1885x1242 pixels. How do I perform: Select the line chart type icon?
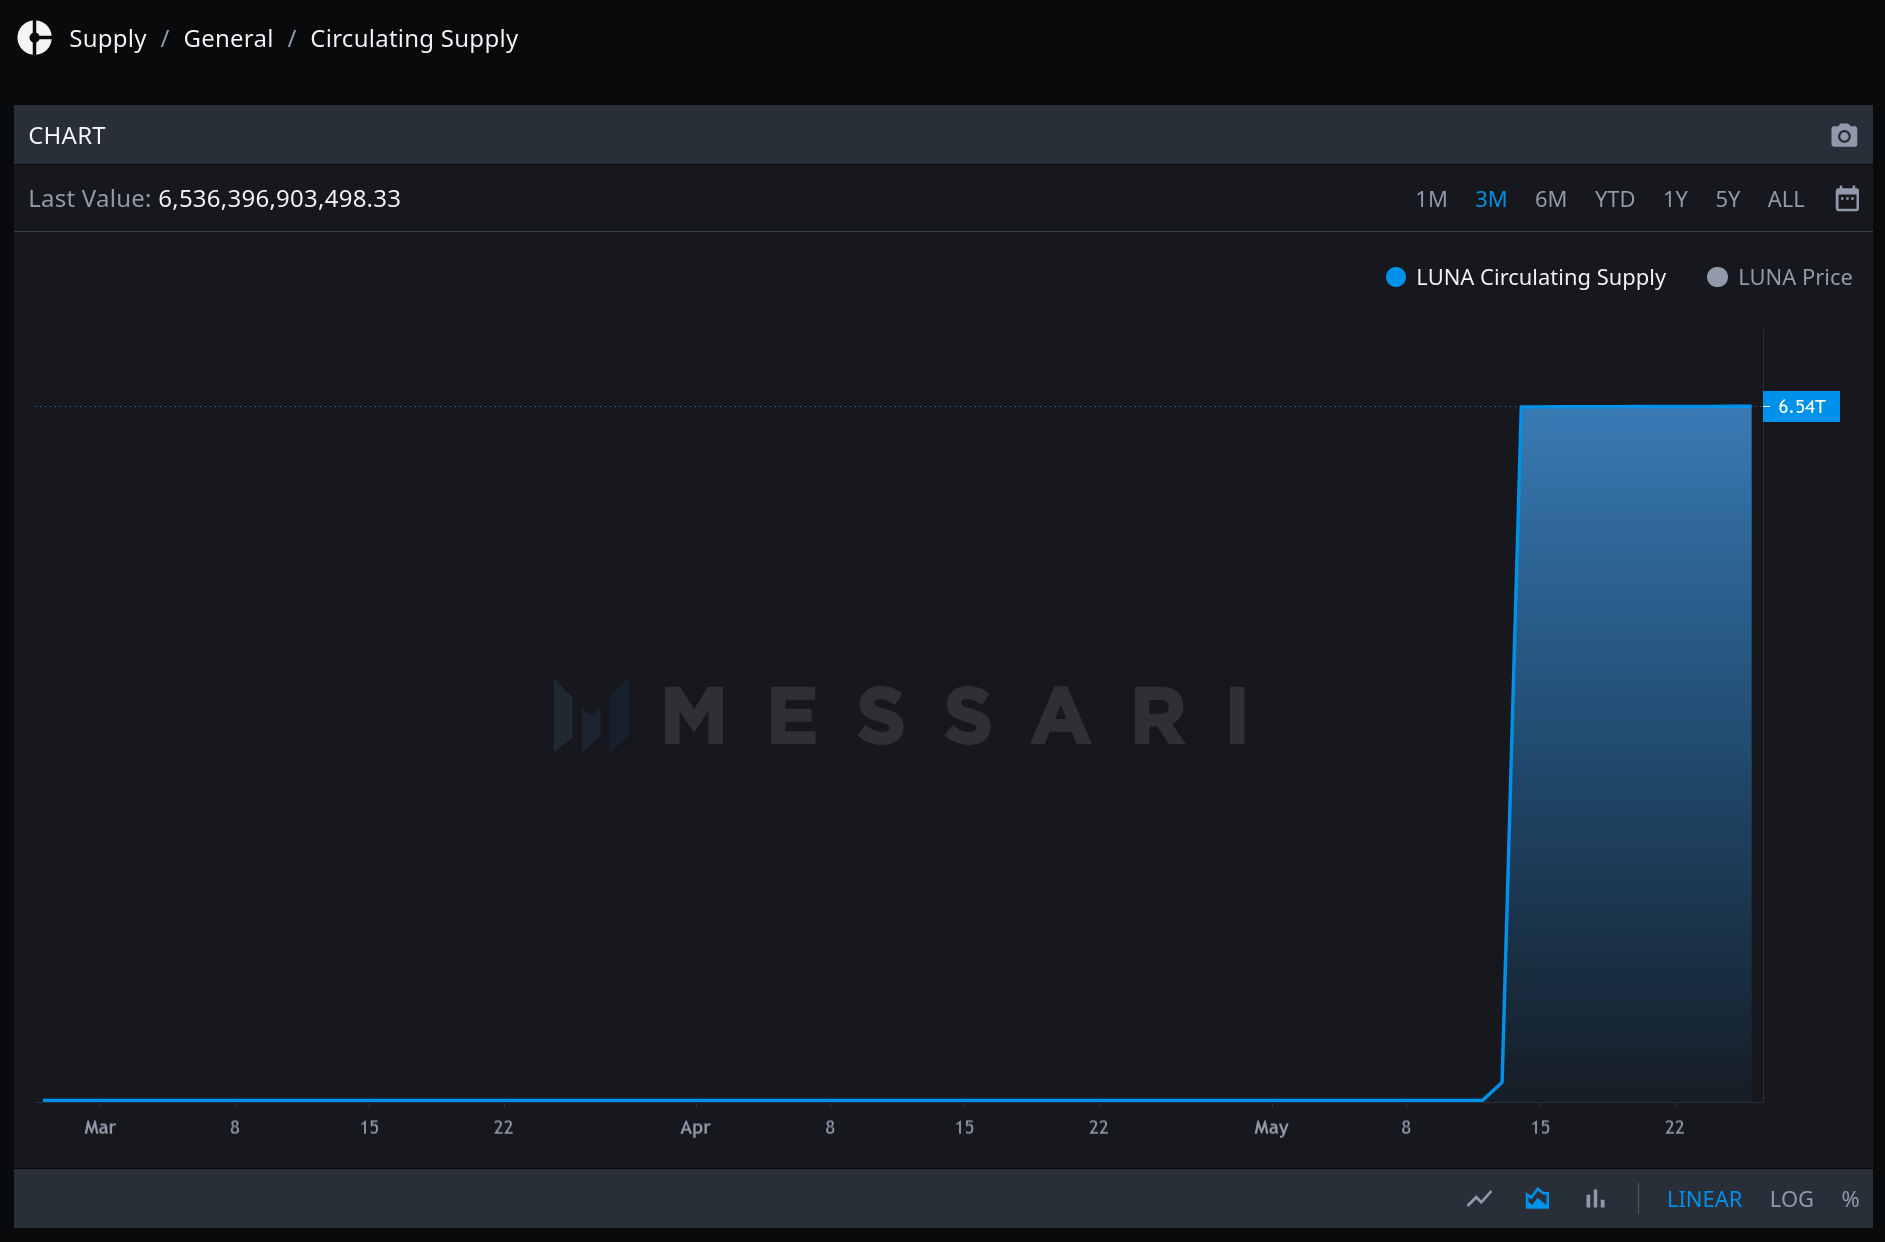click(x=1479, y=1198)
